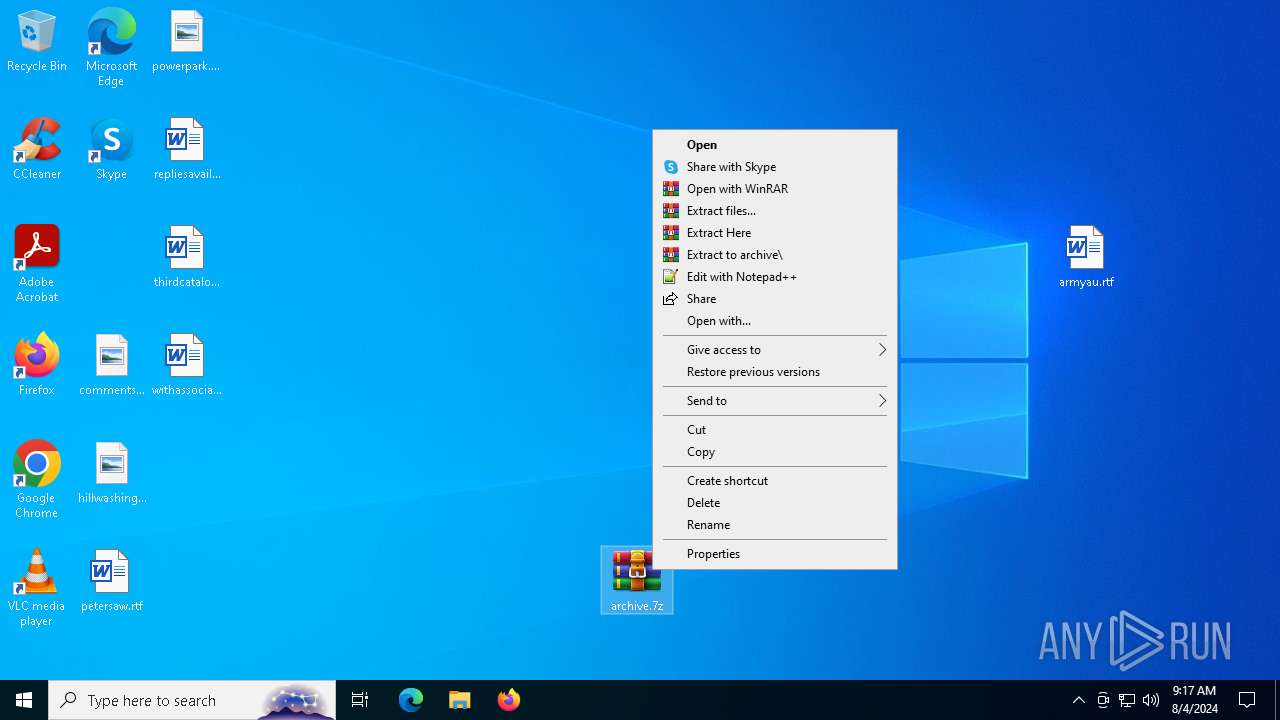Choose Open with... in context menu
This screenshot has width=1280, height=720.
(x=775, y=321)
